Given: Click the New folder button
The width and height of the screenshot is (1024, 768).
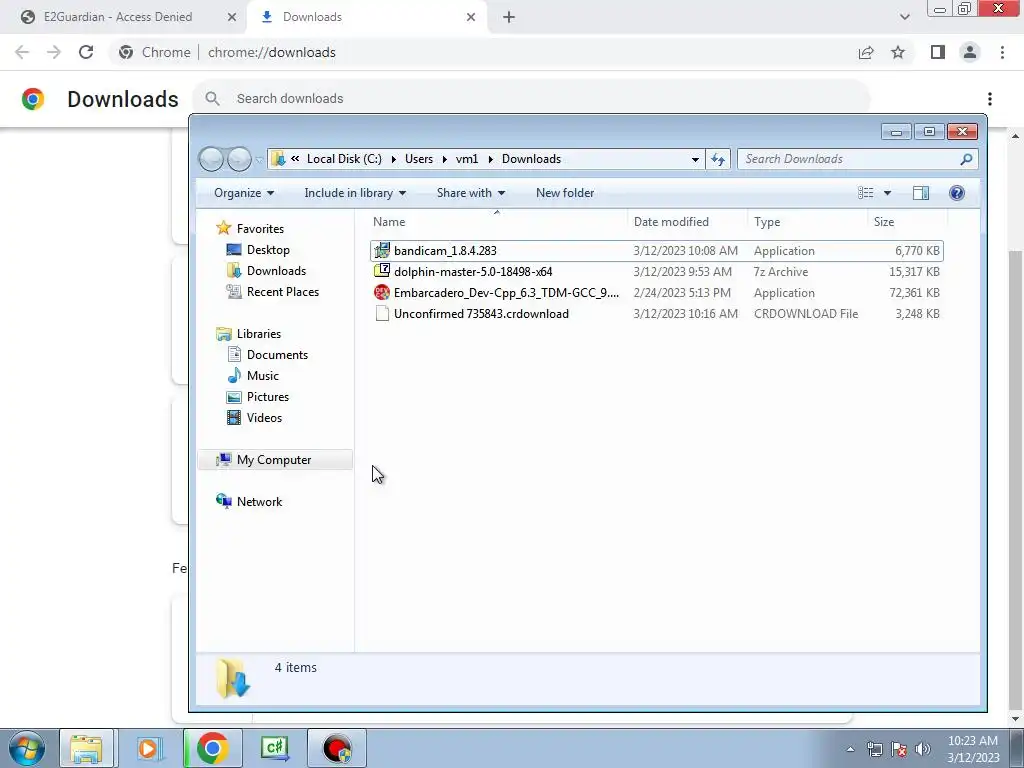Looking at the screenshot, I should coord(565,193).
